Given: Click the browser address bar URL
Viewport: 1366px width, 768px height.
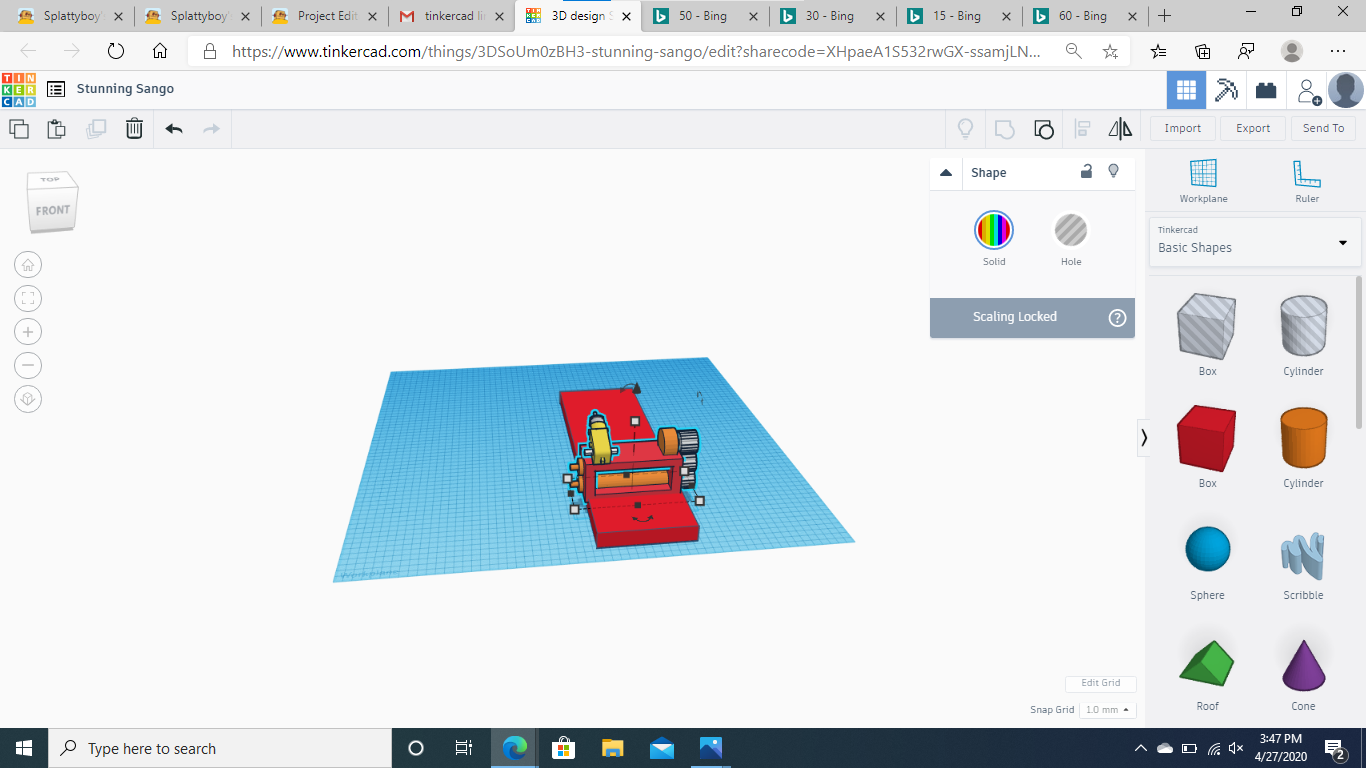Looking at the screenshot, I should point(635,52).
